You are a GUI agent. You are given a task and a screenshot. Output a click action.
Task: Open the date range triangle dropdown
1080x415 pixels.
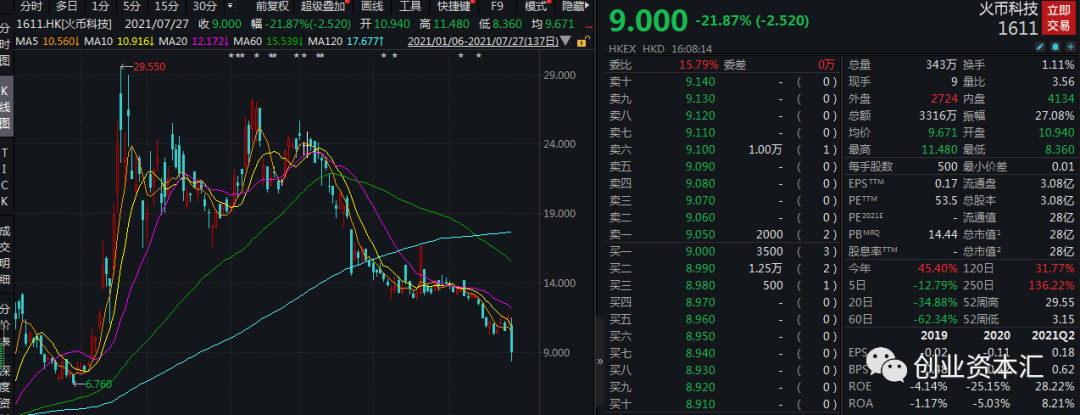tap(567, 41)
